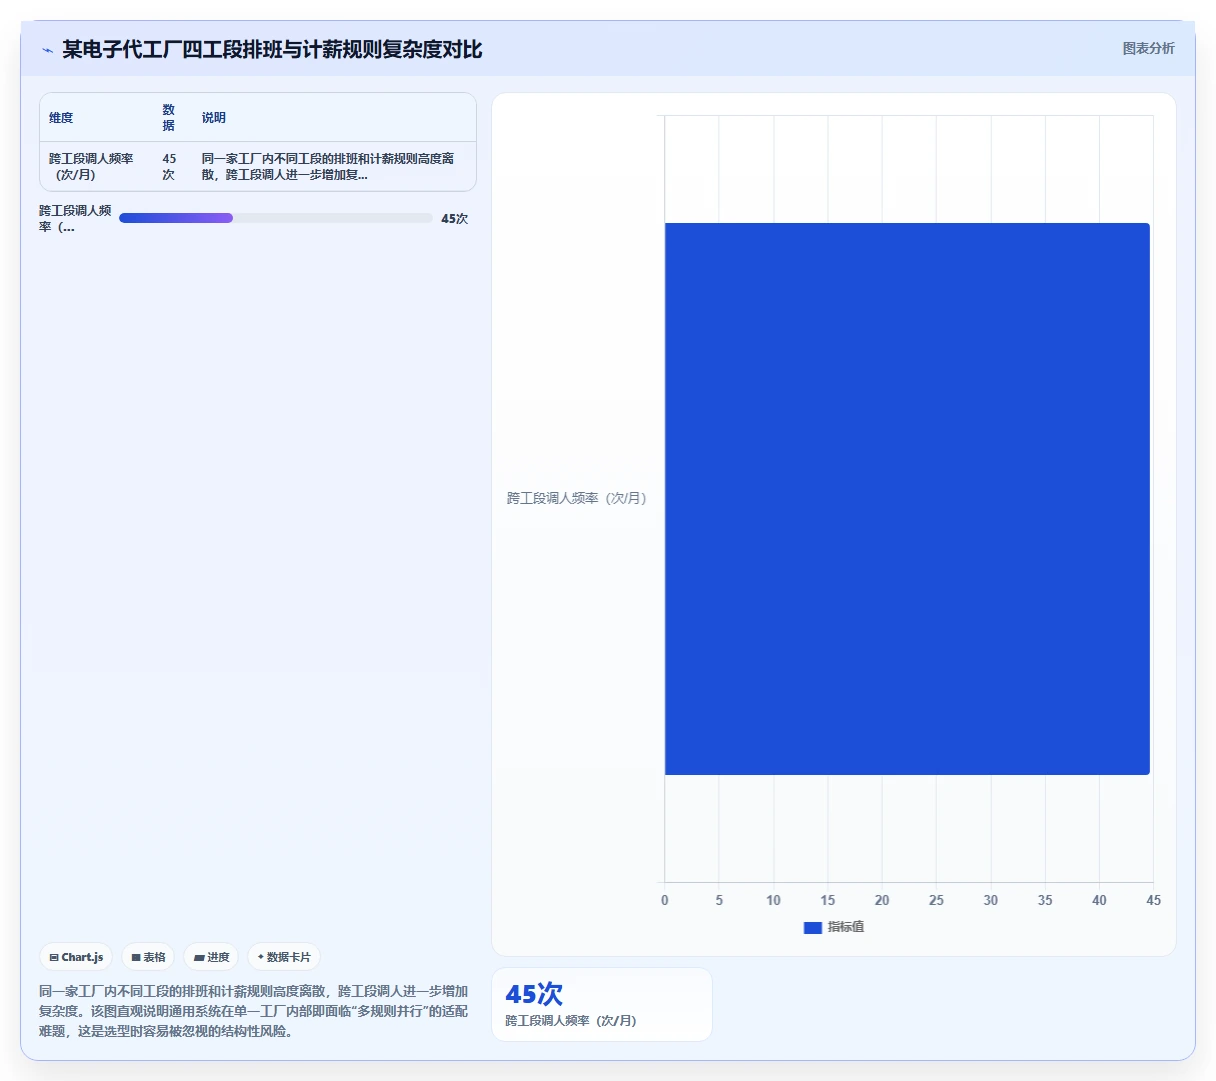1216x1081 pixels.
Task: Toggle the 指标值 legend item
Action: point(834,927)
